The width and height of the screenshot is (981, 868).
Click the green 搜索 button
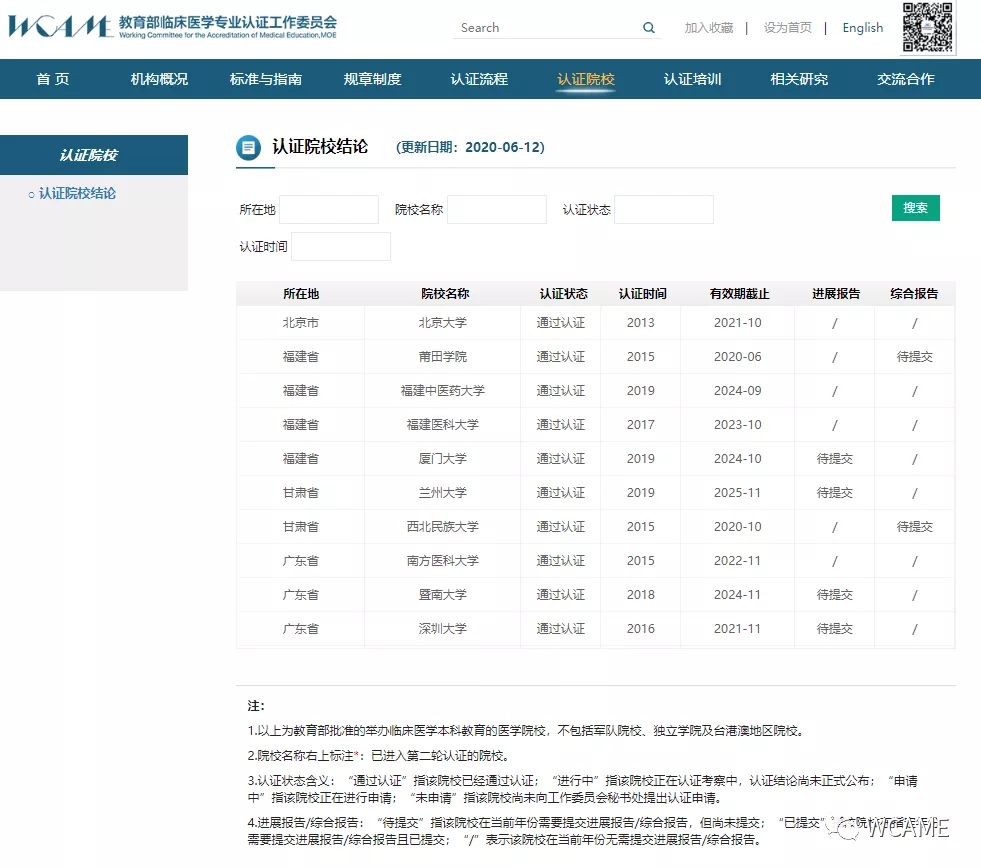tap(915, 208)
